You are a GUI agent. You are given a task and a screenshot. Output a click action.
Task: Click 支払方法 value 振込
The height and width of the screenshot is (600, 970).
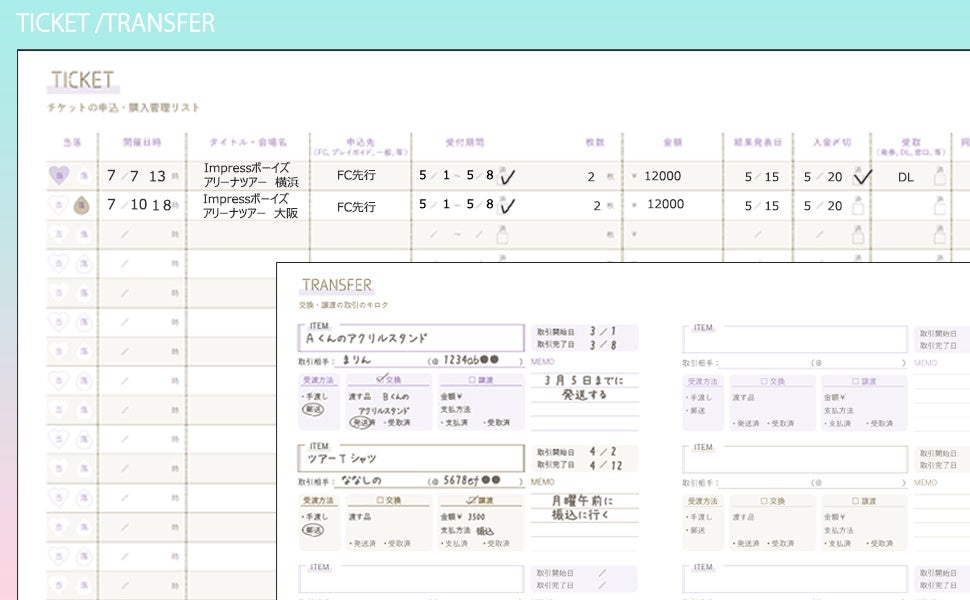[x=485, y=531]
